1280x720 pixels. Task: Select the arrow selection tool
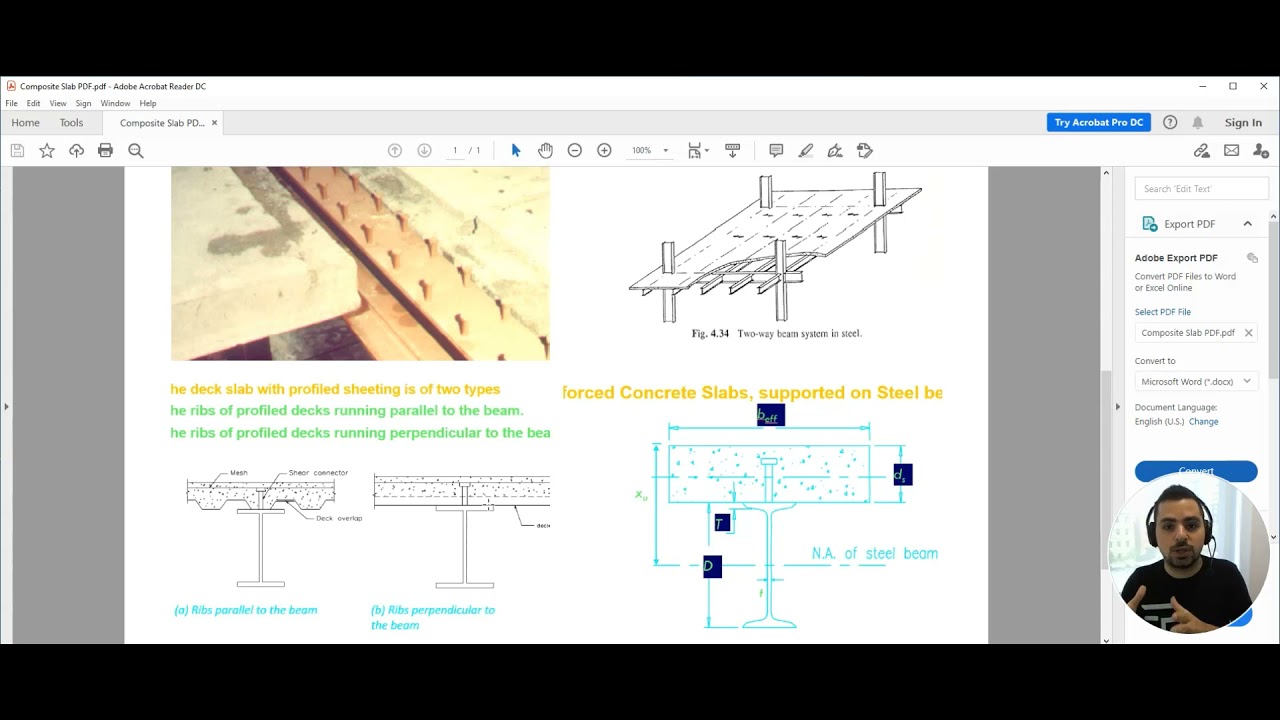click(516, 150)
